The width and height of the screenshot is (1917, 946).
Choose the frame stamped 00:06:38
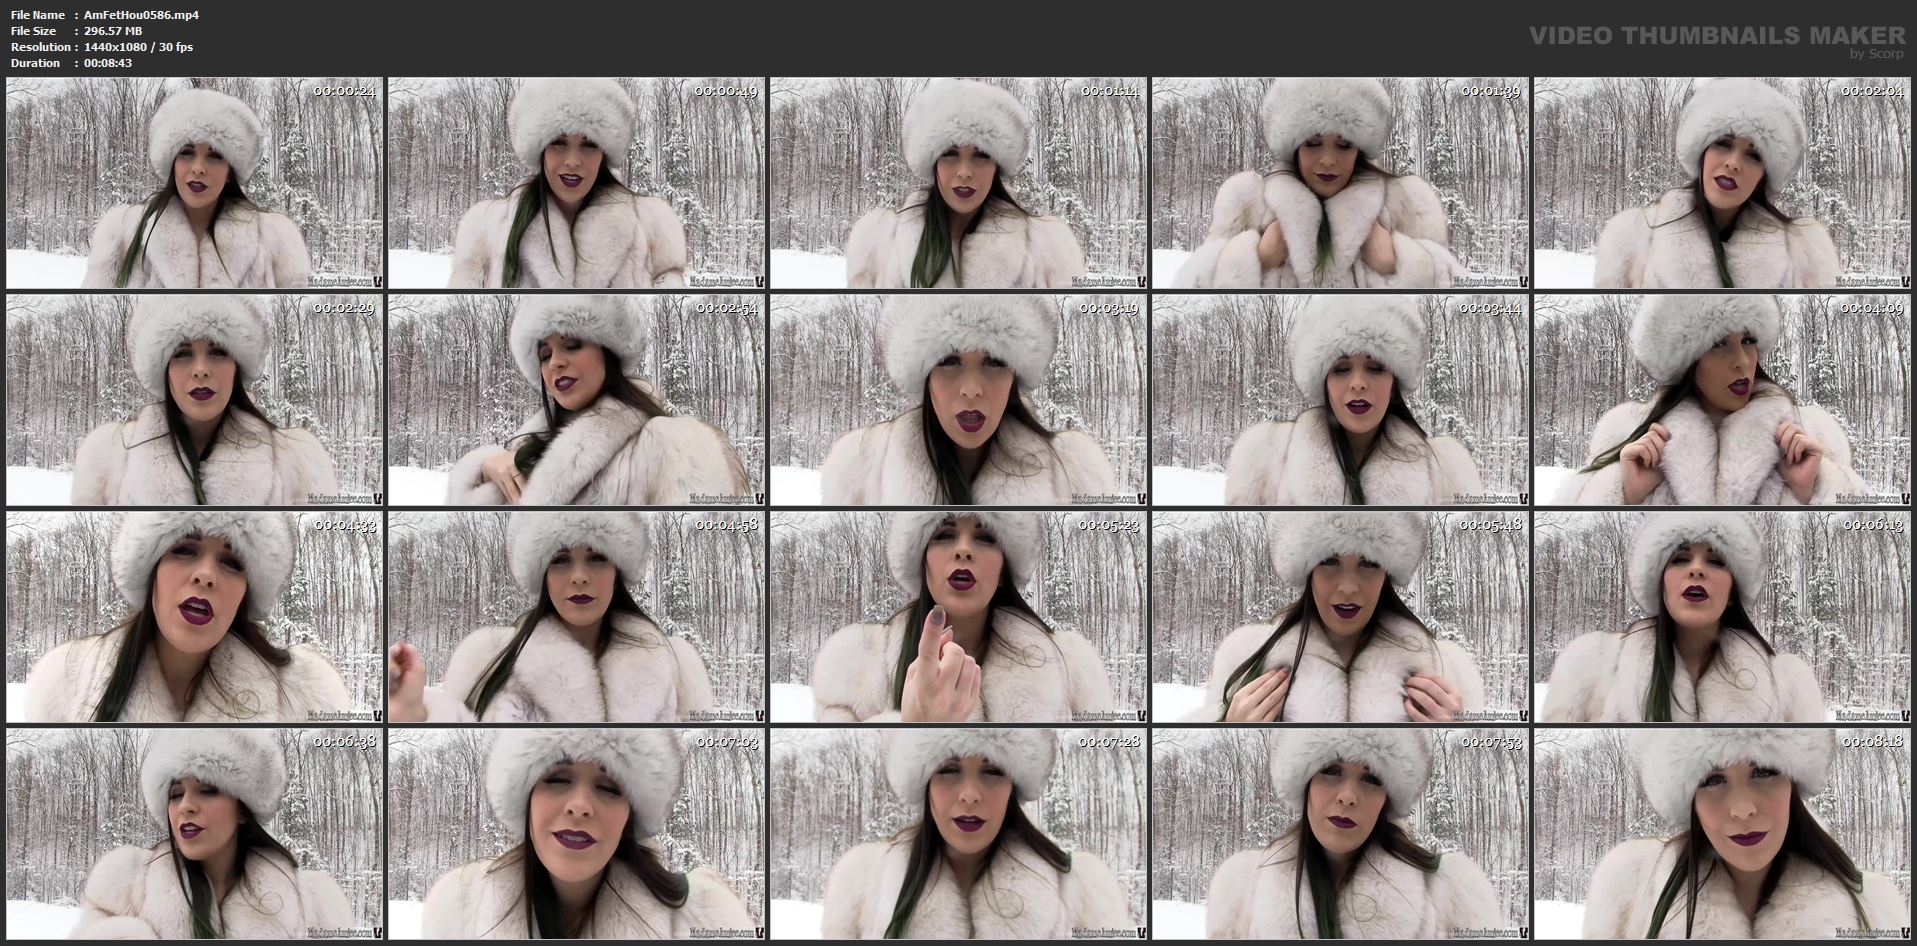[x=194, y=834]
